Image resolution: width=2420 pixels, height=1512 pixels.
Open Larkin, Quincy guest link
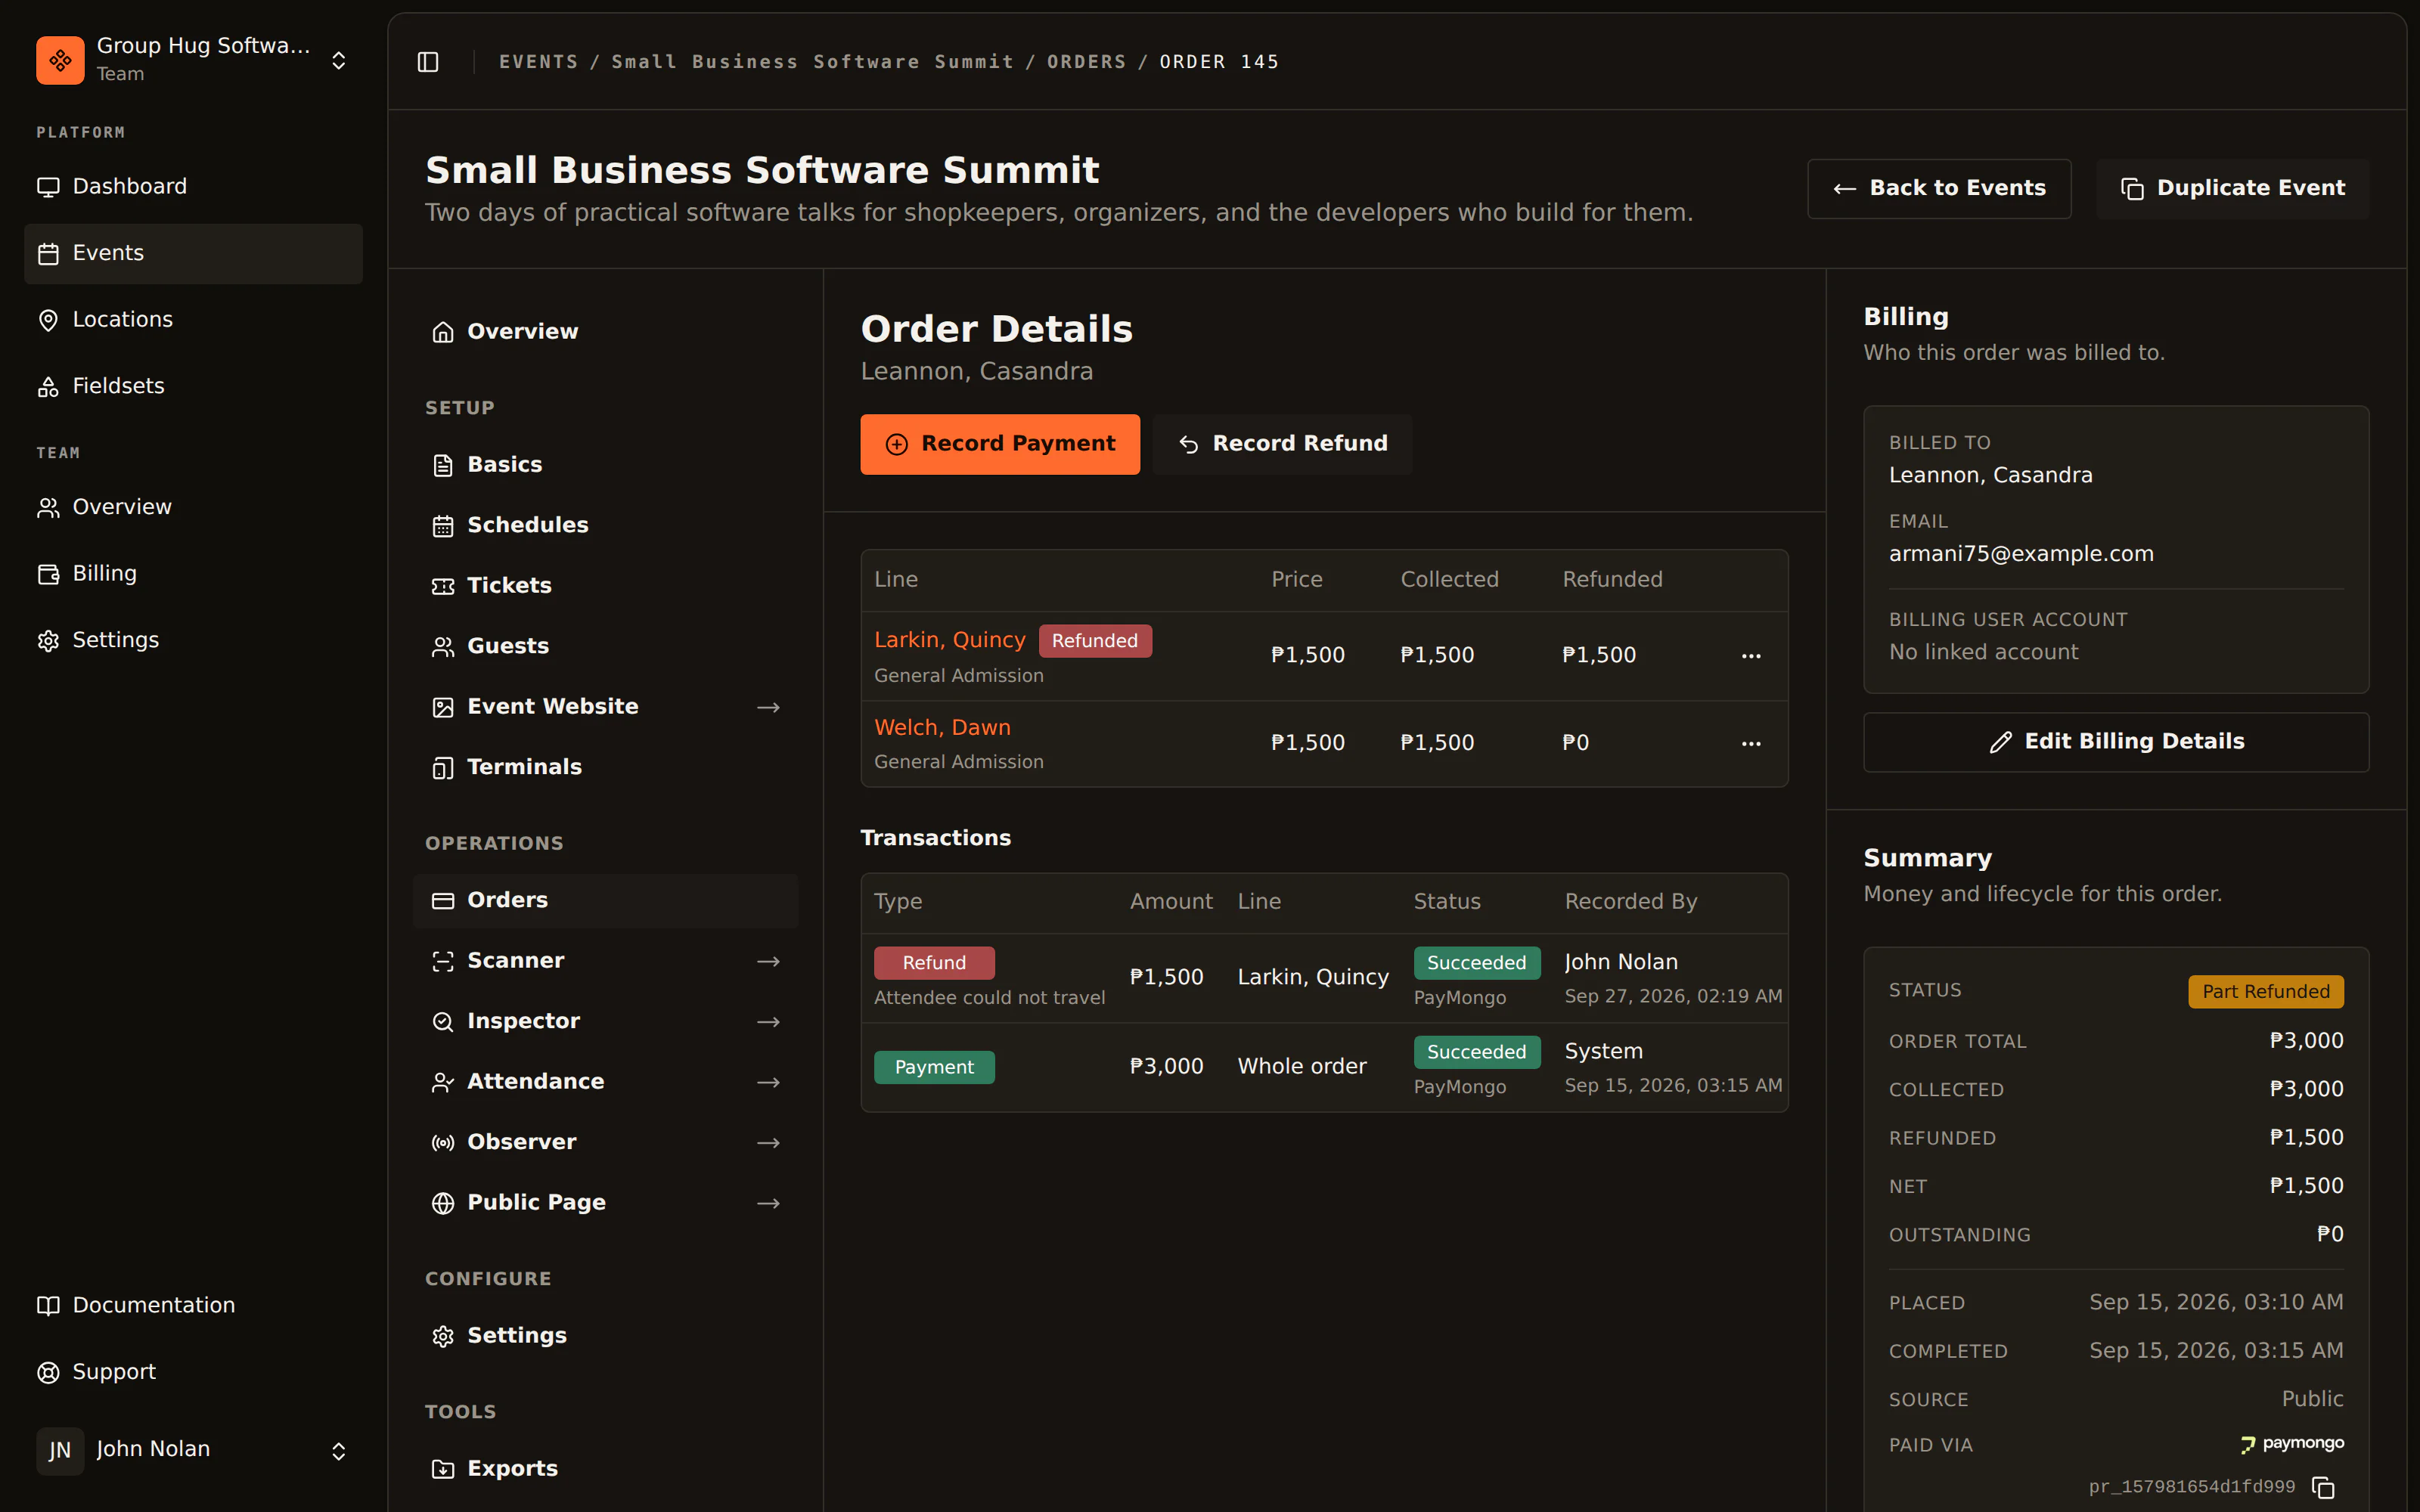point(950,640)
